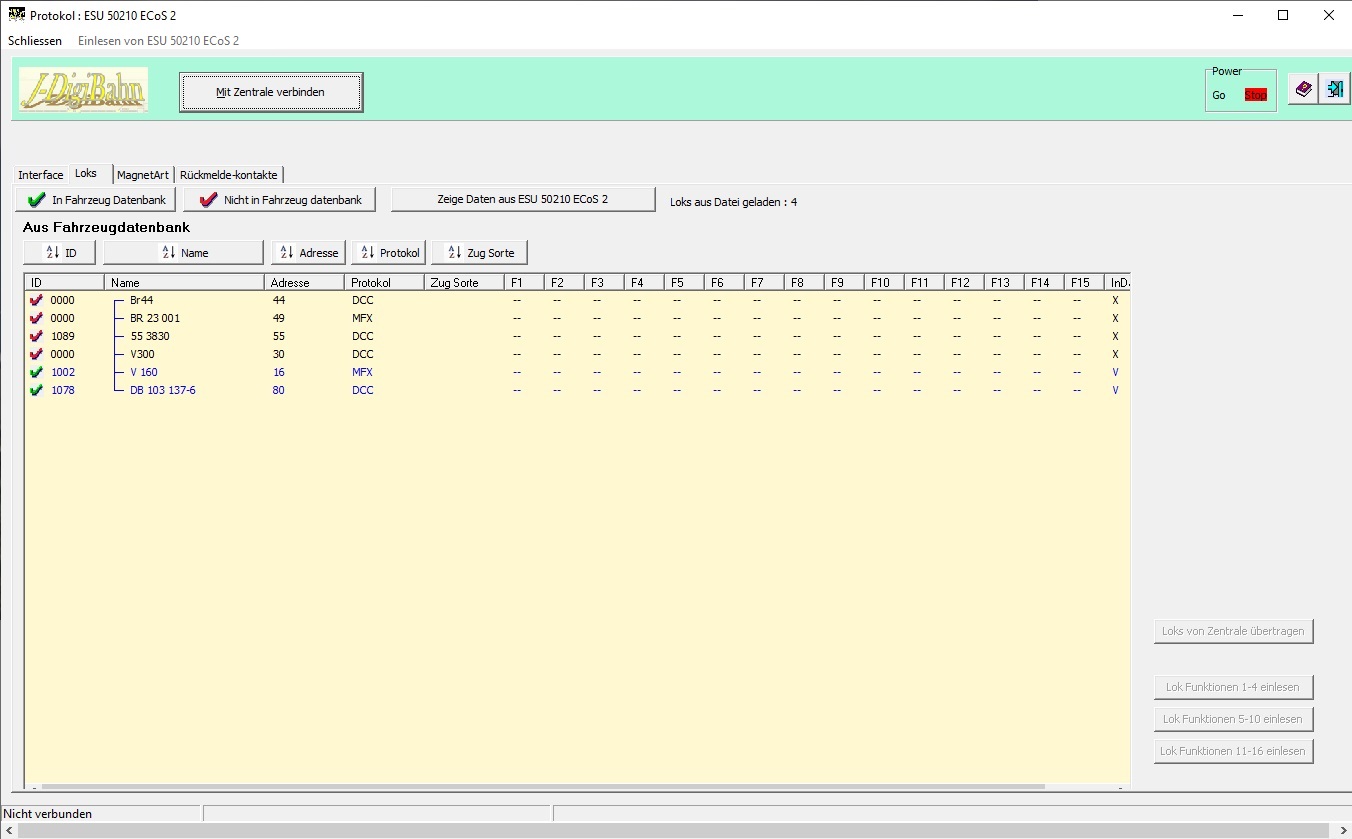This screenshot has height=839, width=1352.
Task: Click address 44 in Br44 row
Action: point(278,300)
